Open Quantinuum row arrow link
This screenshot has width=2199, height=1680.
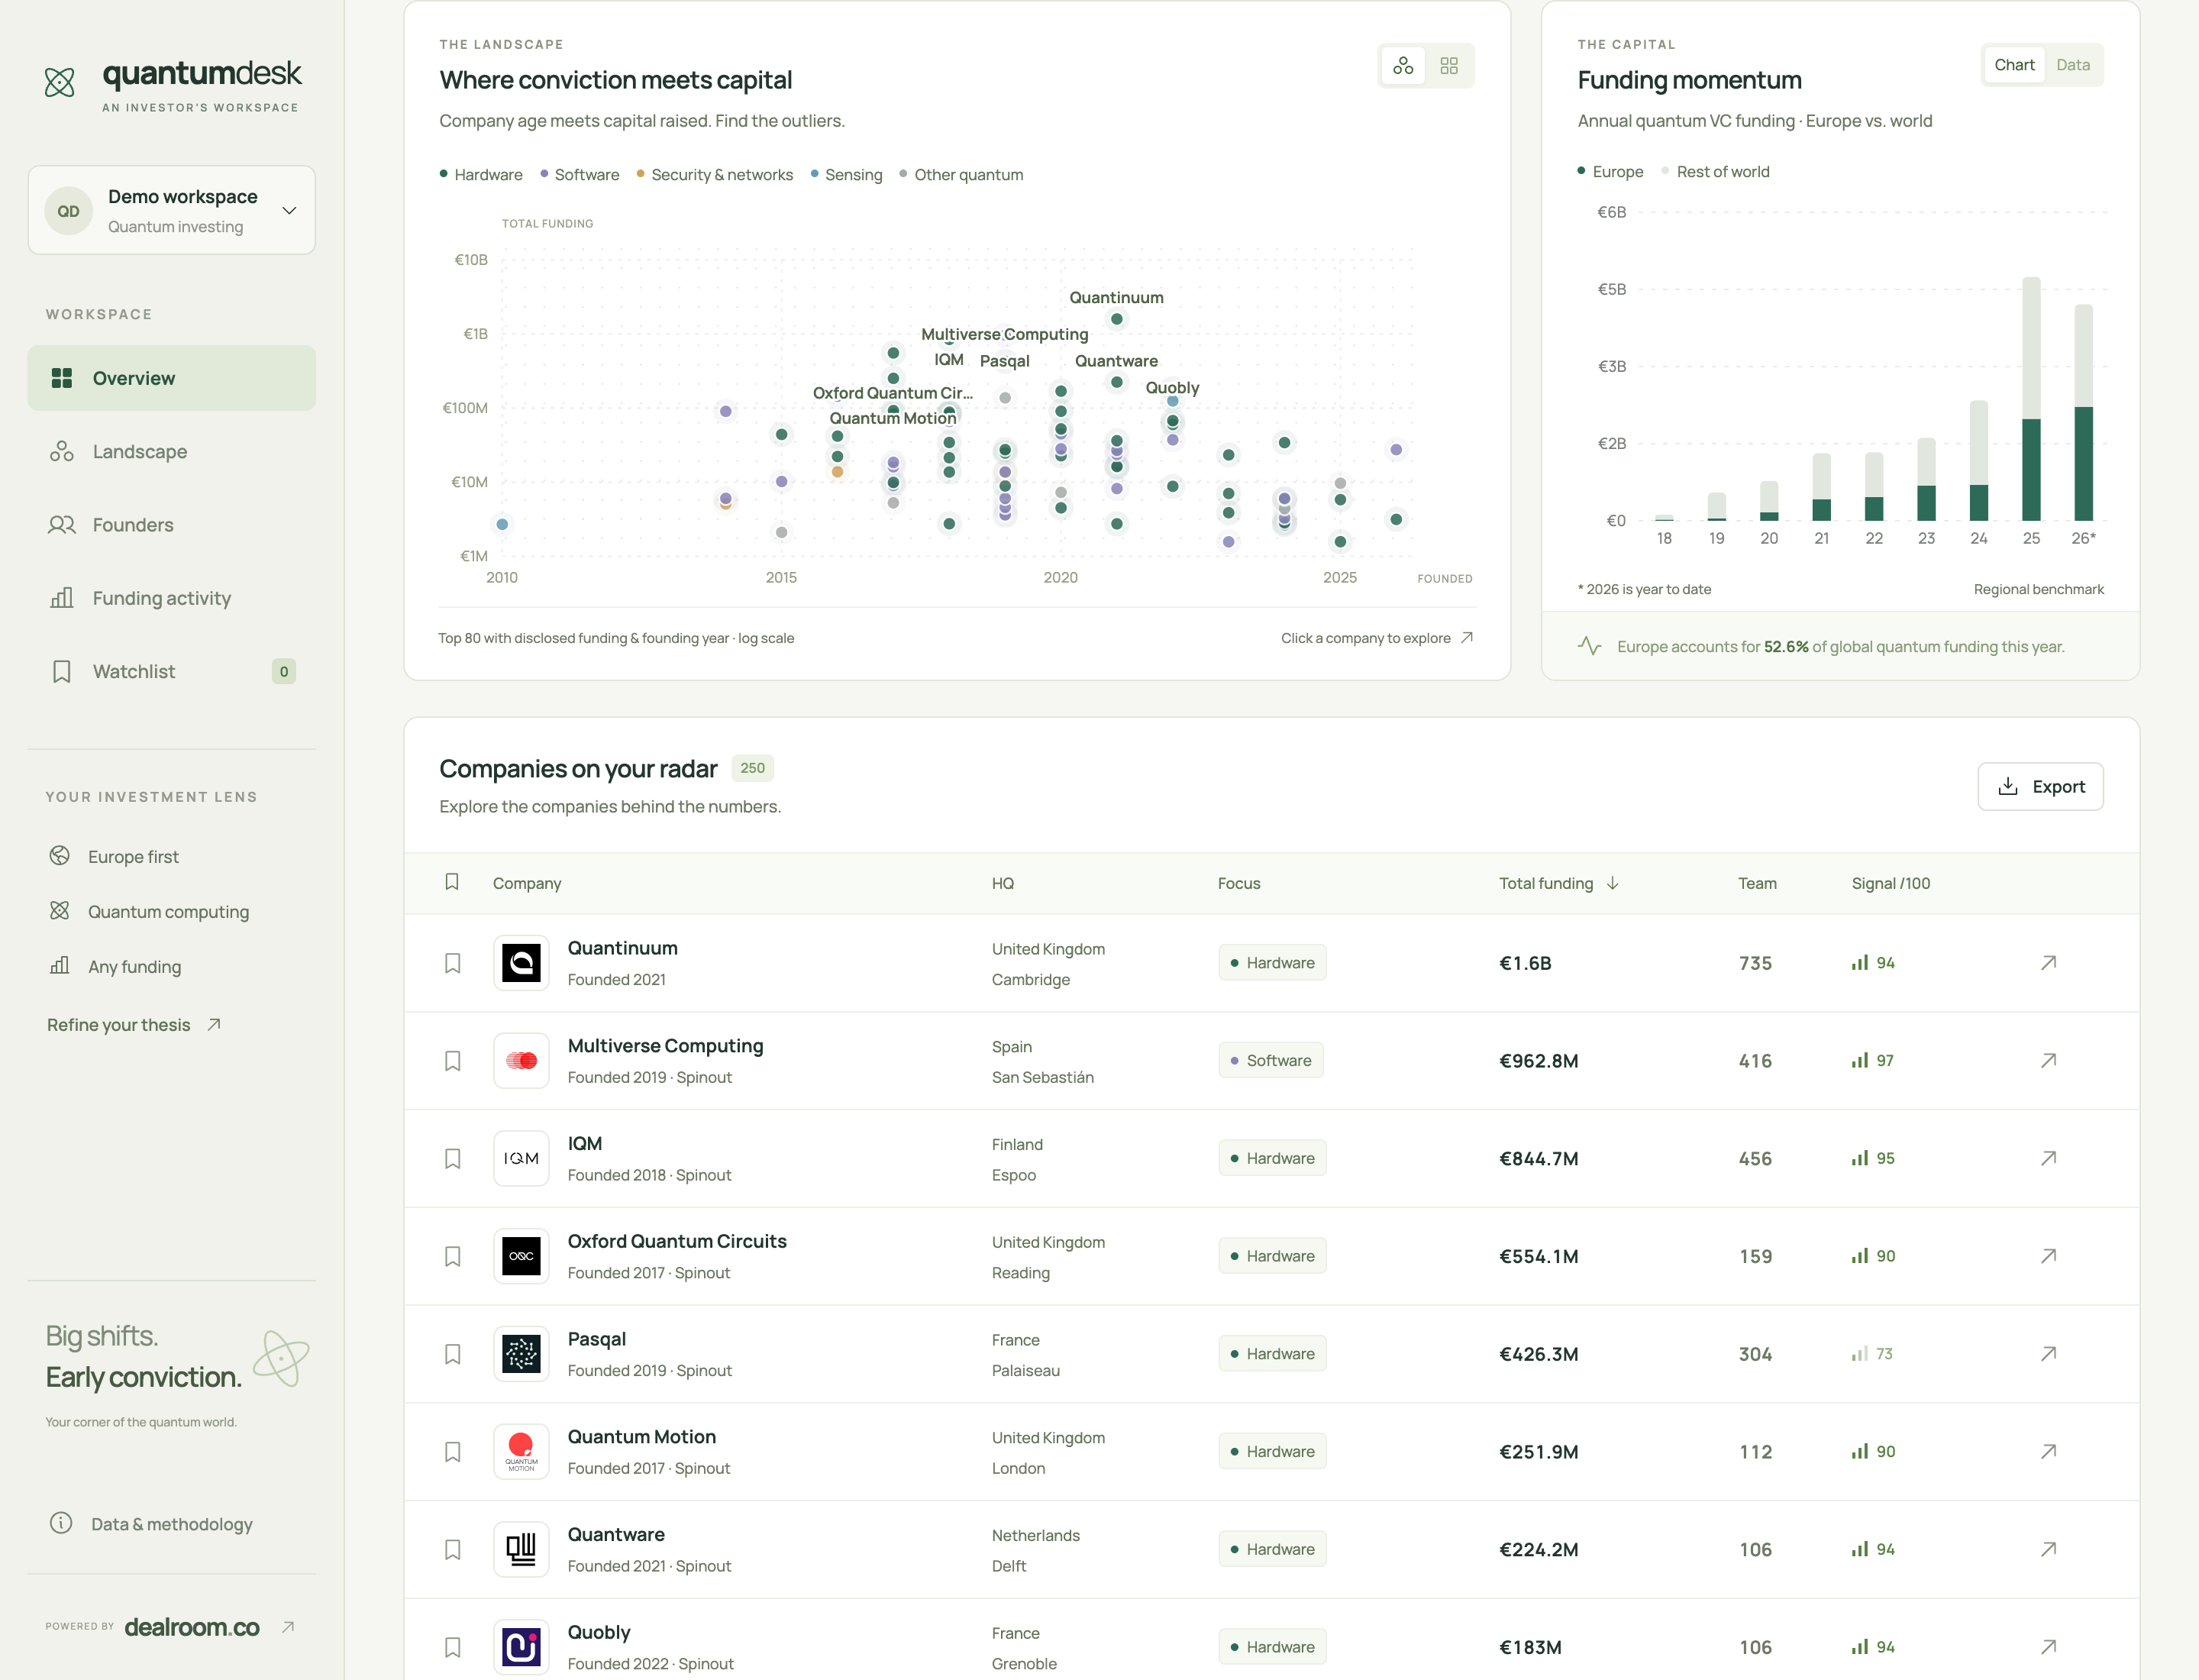click(x=2048, y=963)
